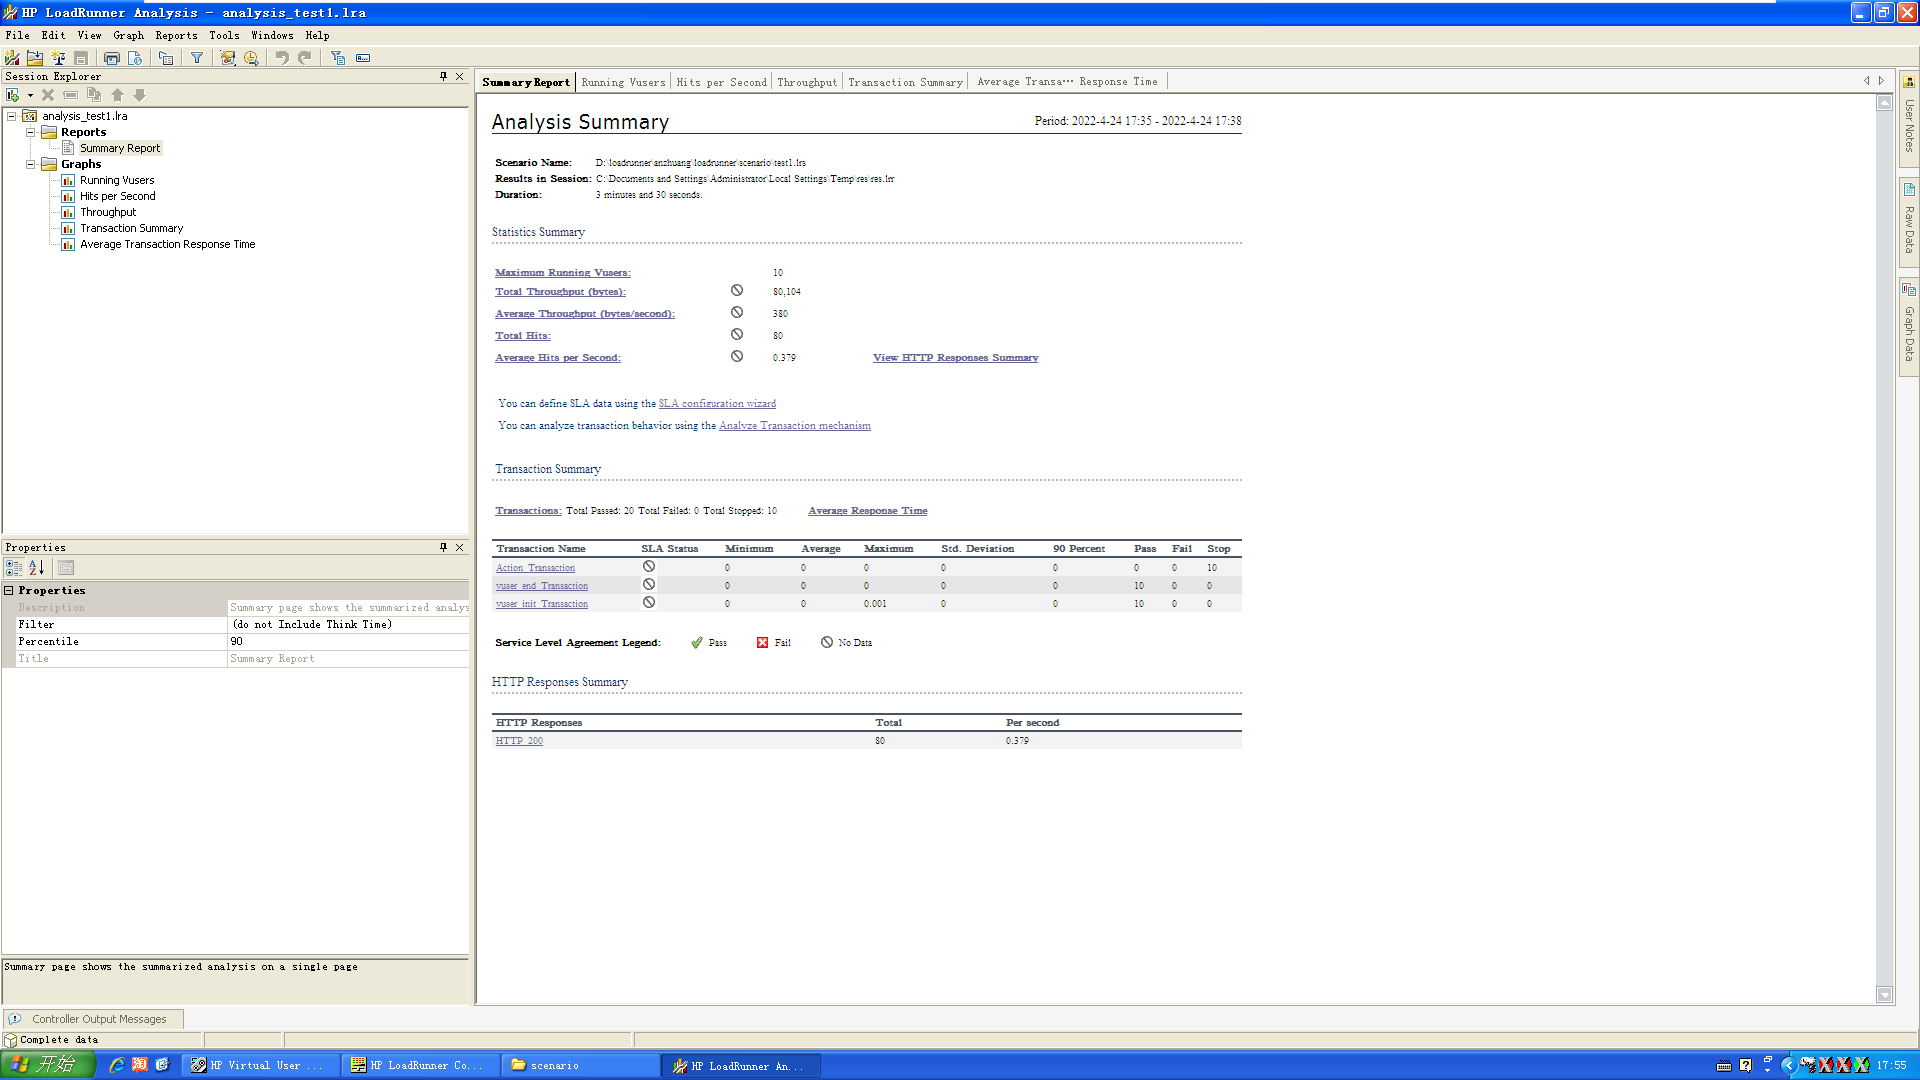Click the Action_Transaction link

[535, 568]
